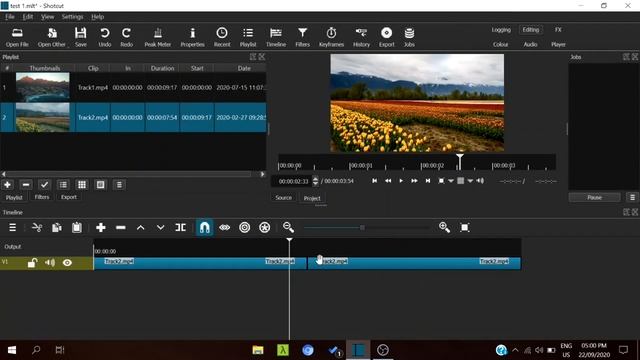640x360 pixels.
Task: Select the Player layout
Action: (558, 44)
